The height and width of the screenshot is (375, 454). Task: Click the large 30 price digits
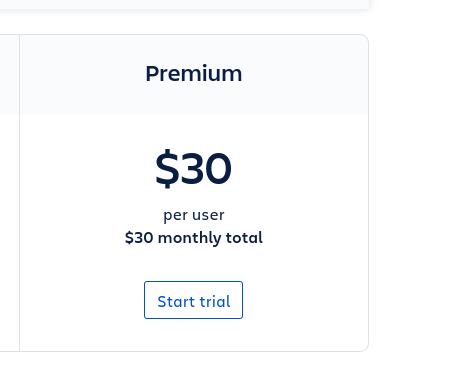coord(206,168)
